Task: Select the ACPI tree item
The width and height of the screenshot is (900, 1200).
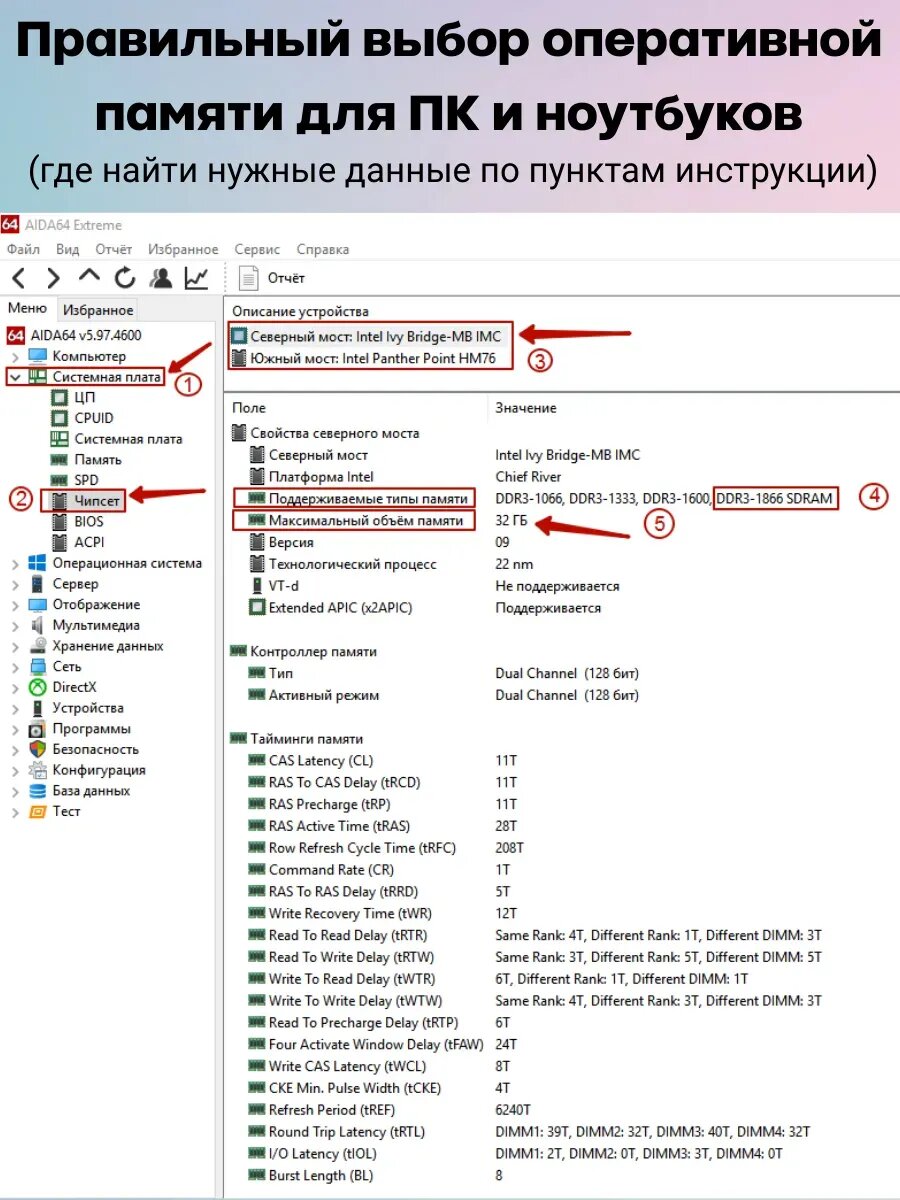Action: pyautogui.click(x=76, y=542)
